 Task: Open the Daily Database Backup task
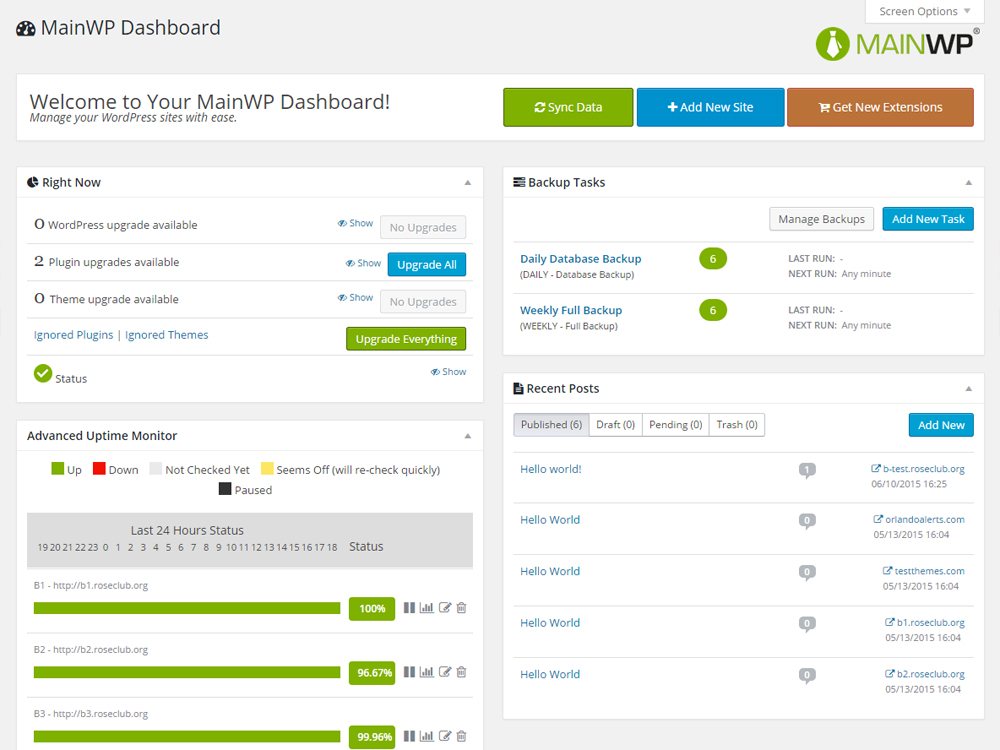[x=580, y=259]
